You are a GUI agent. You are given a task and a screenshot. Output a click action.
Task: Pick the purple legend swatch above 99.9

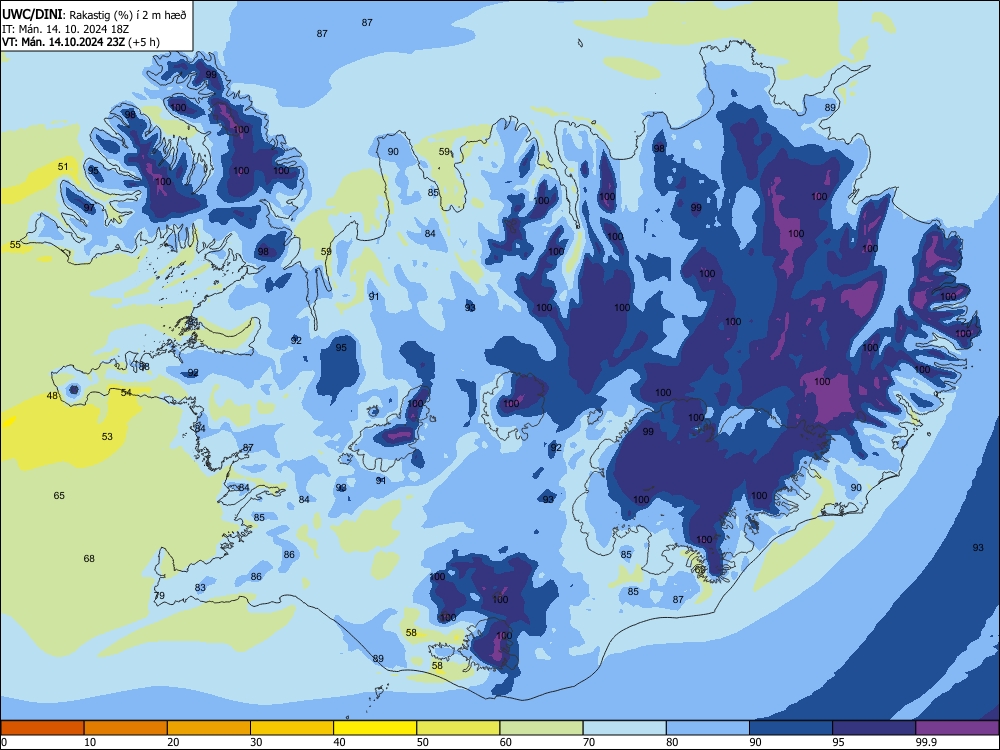(x=957, y=728)
